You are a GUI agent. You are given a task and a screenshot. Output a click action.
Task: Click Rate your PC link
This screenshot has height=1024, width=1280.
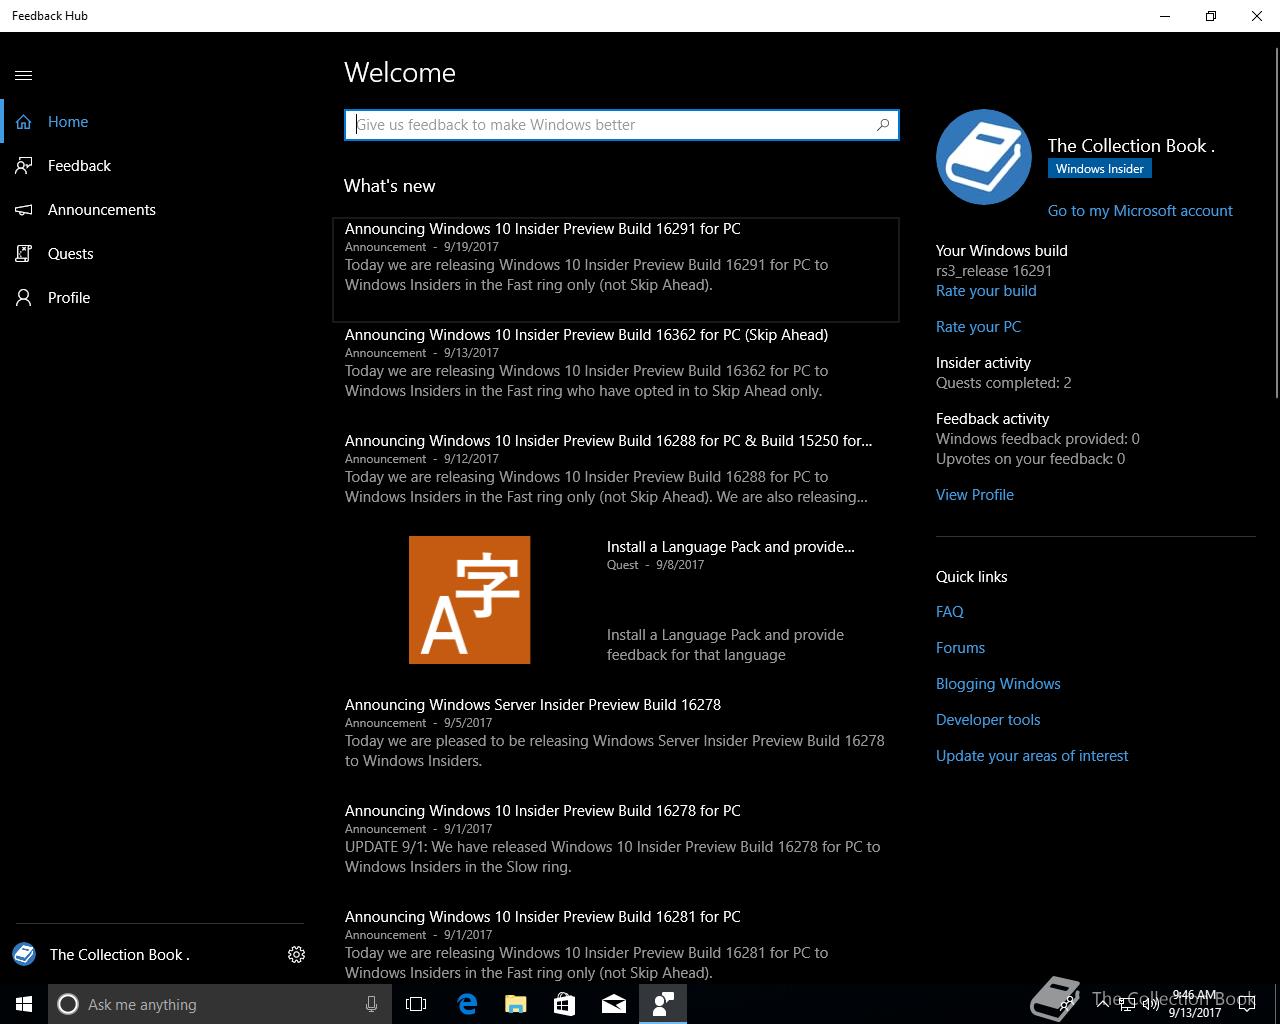click(978, 327)
